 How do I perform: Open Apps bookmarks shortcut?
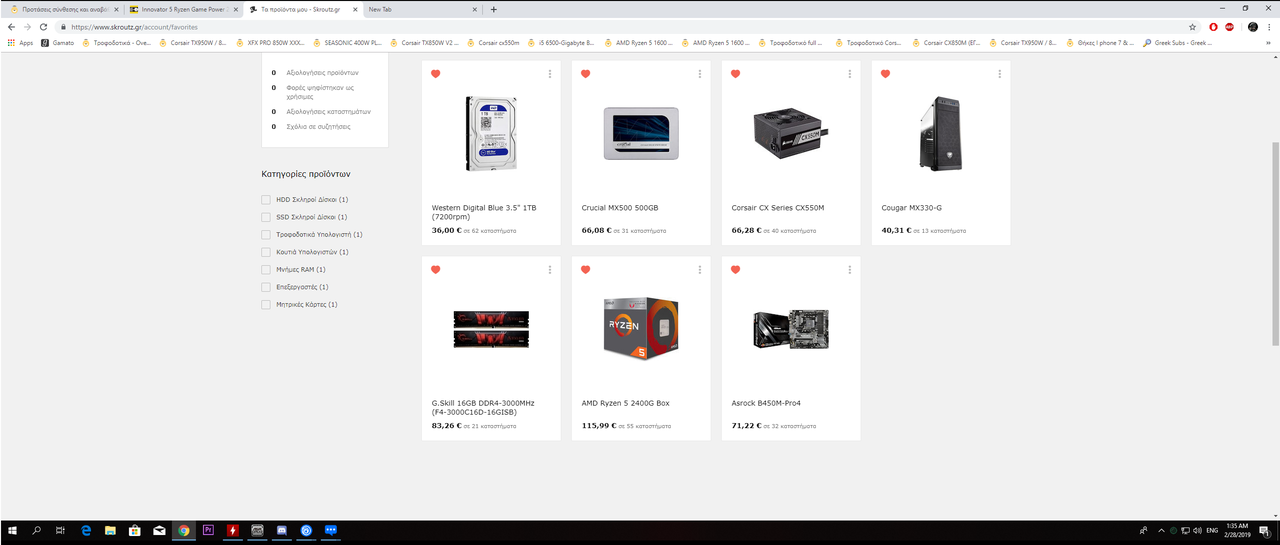(x=20, y=43)
